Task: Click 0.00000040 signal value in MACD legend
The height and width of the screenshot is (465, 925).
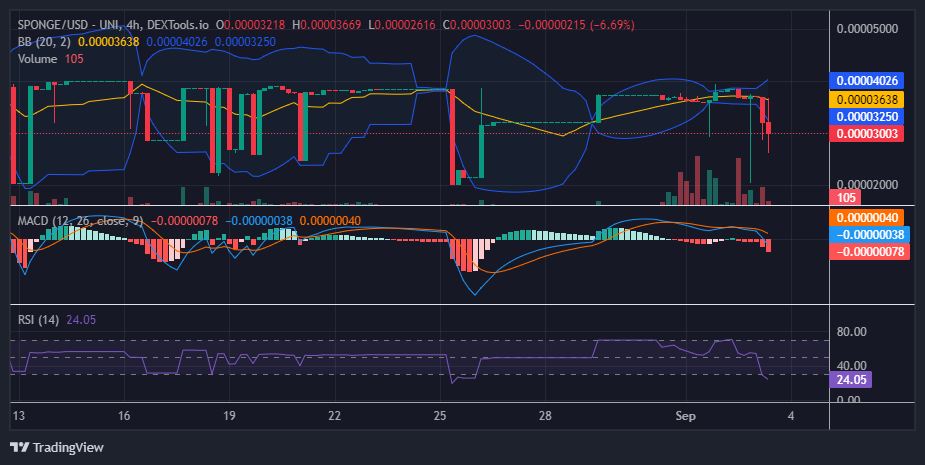Action: pos(330,221)
